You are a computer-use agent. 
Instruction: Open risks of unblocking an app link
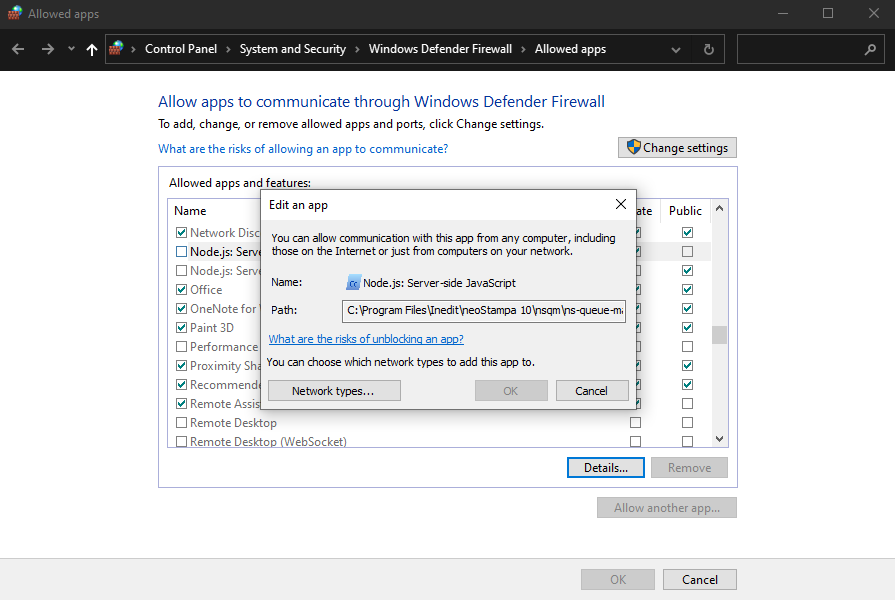[x=366, y=339]
